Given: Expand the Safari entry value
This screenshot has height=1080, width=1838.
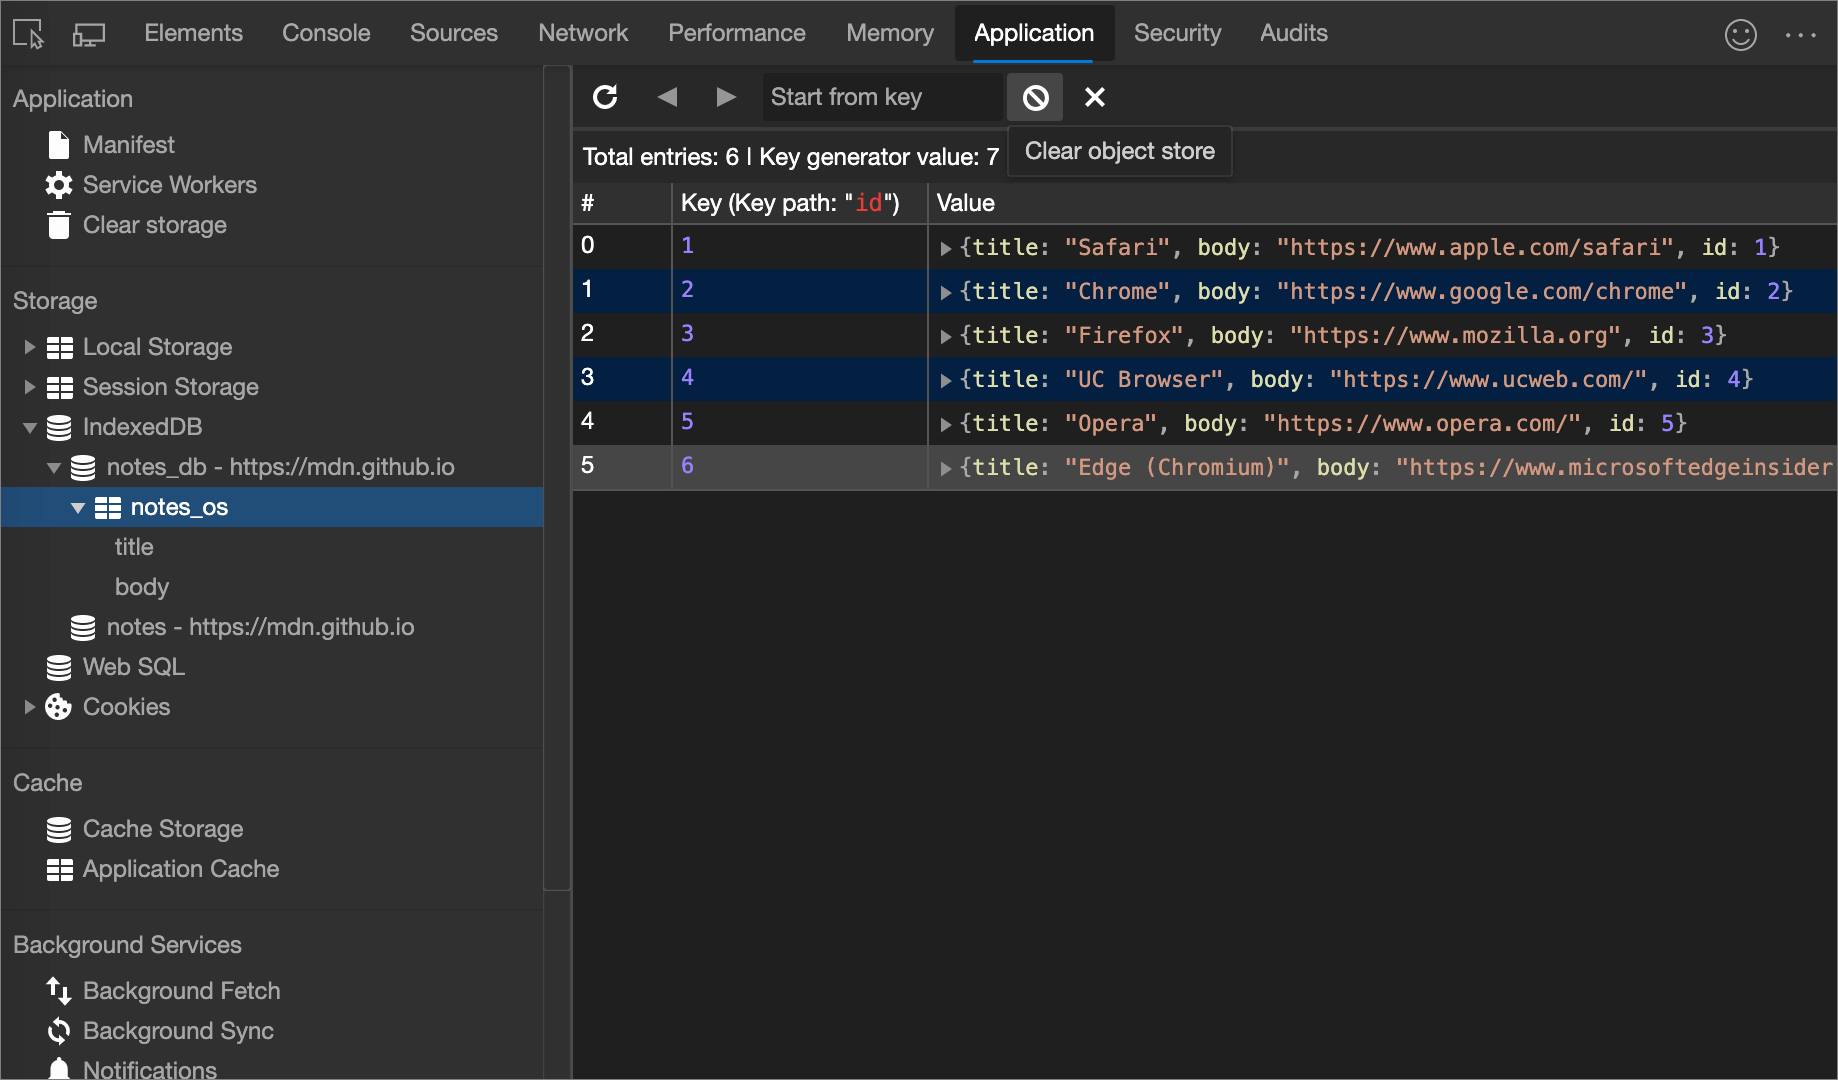Looking at the screenshot, I should point(945,247).
